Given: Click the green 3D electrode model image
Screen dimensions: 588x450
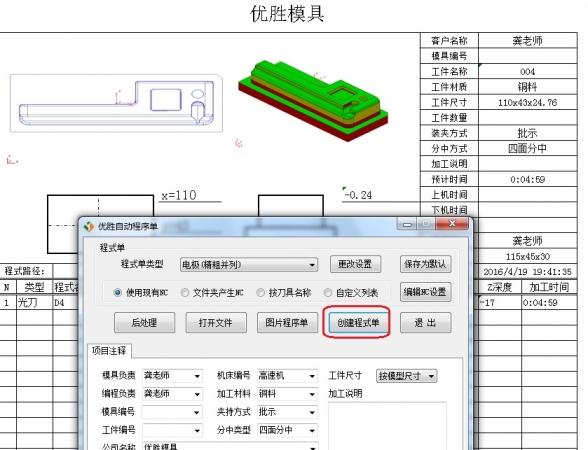Looking at the screenshot, I should tap(313, 100).
